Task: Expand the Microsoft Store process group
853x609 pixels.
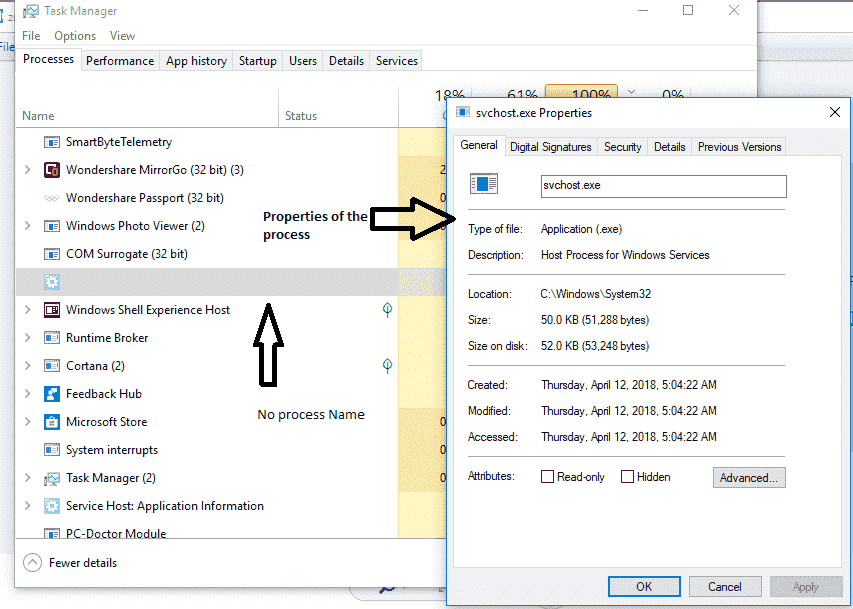Action: [x=28, y=422]
